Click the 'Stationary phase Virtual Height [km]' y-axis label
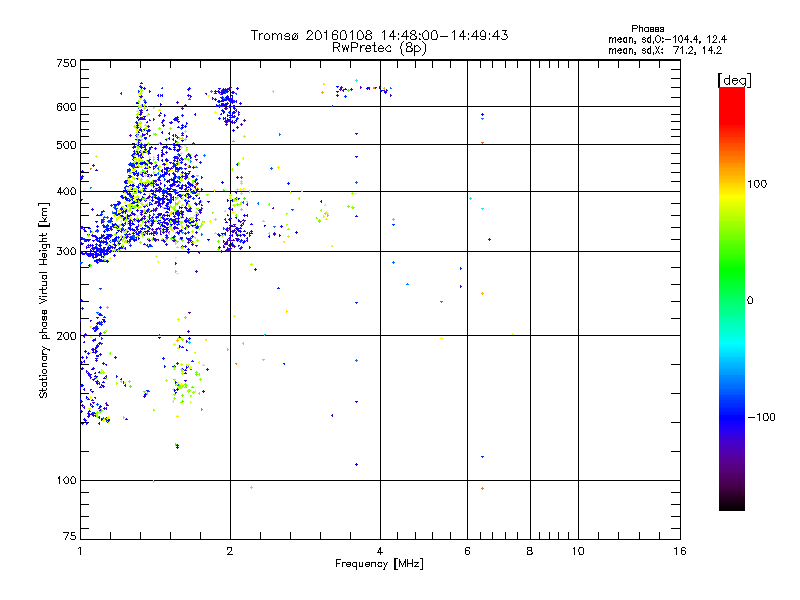This screenshot has width=800, height=600. pyautogui.click(x=44, y=301)
